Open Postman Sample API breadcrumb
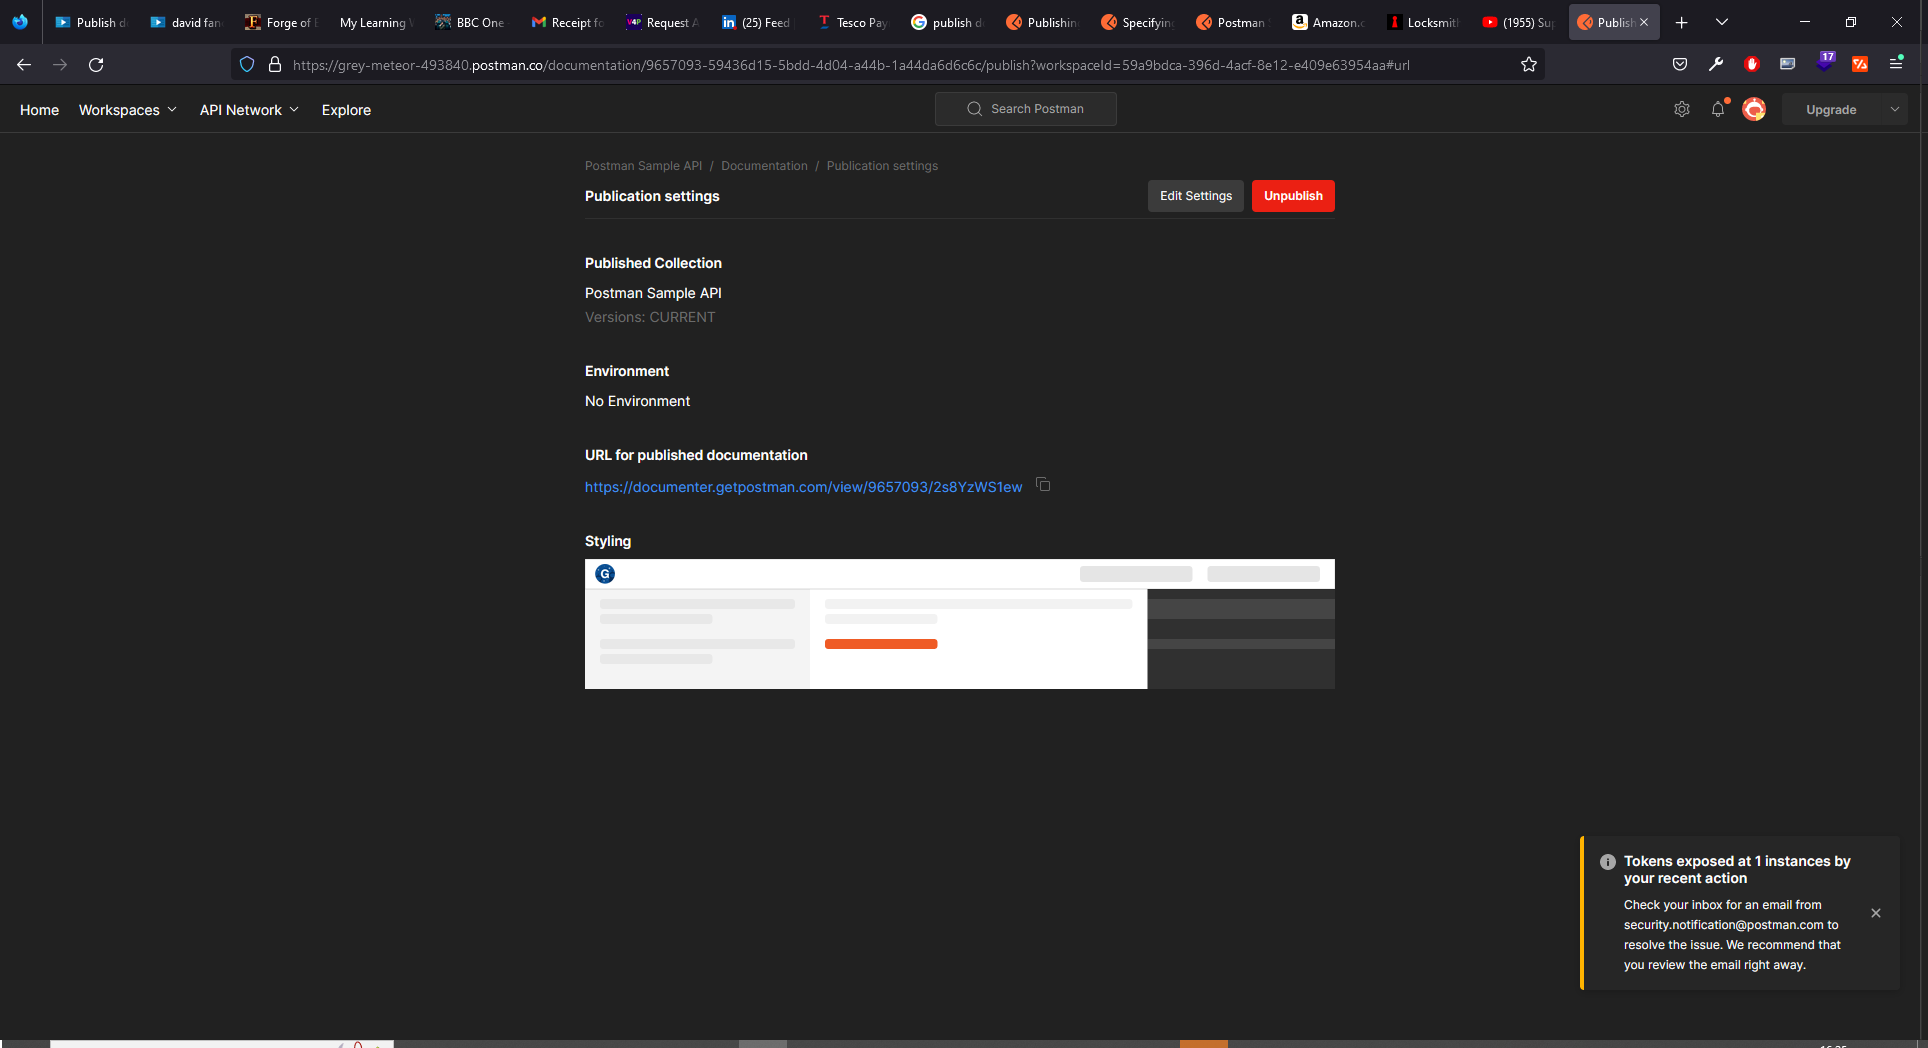Viewport: 1928px width, 1048px height. click(643, 166)
